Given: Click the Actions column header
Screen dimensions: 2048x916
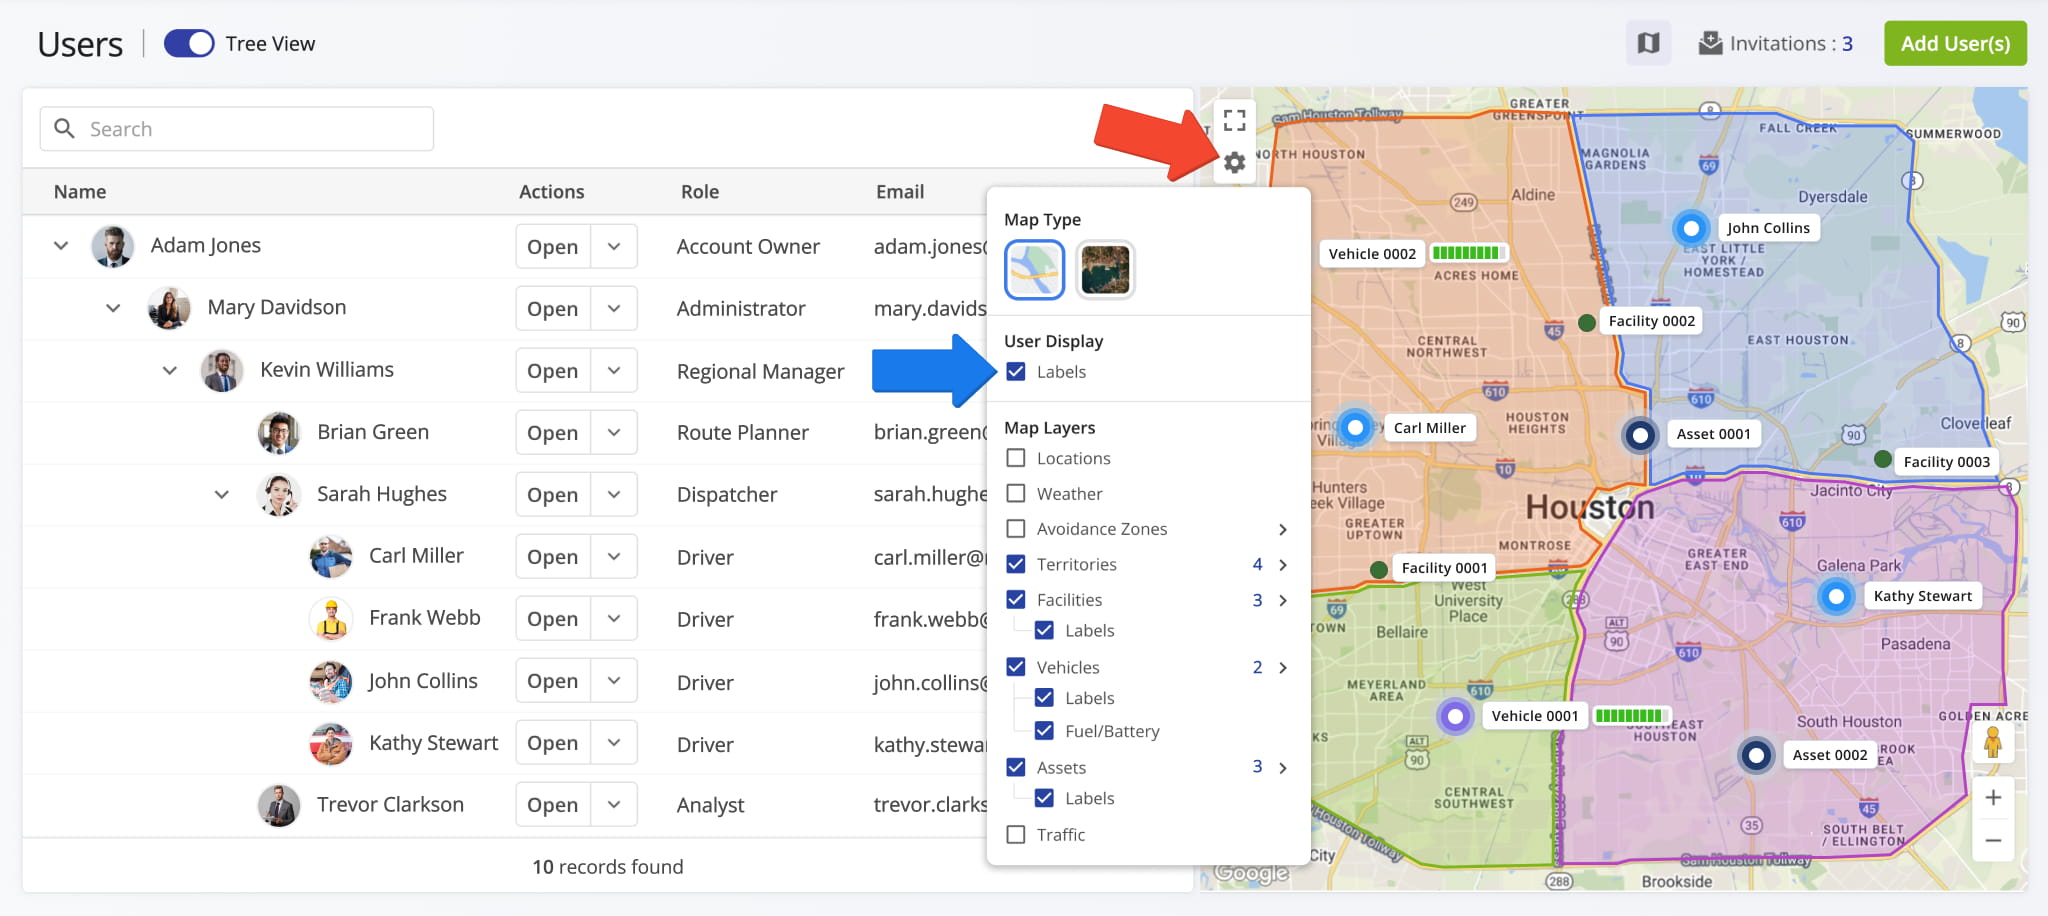Looking at the screenshot, I should (x=551, y=191).
